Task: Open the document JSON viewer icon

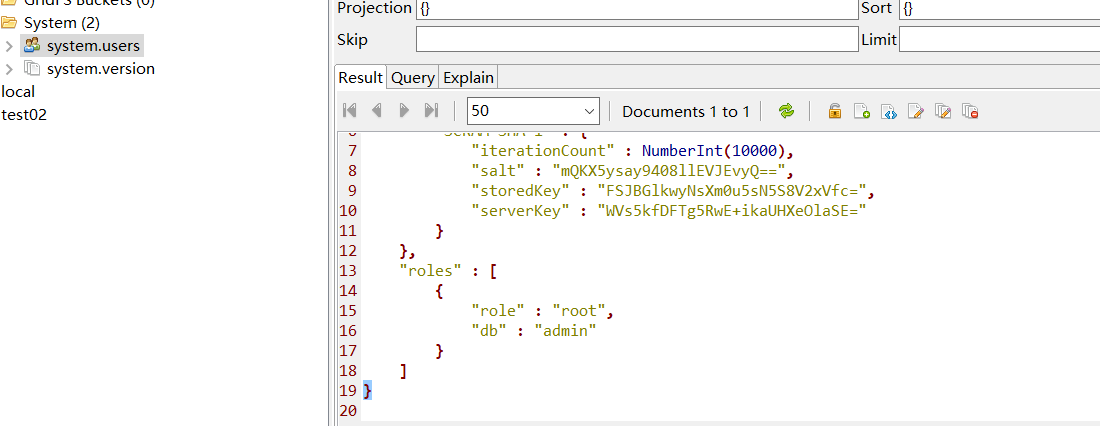Action: point(889,111)
